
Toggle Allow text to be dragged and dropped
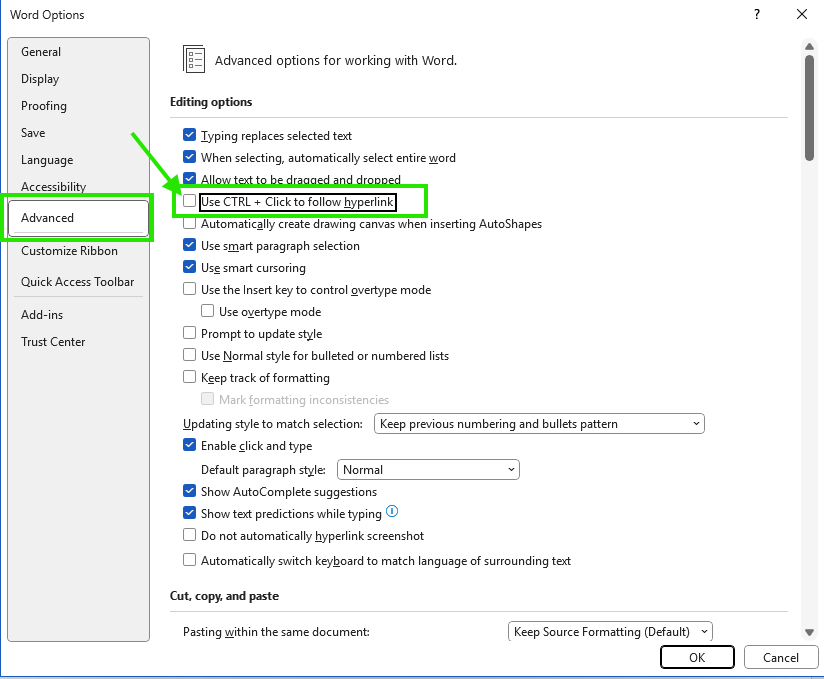pos(189,179)
